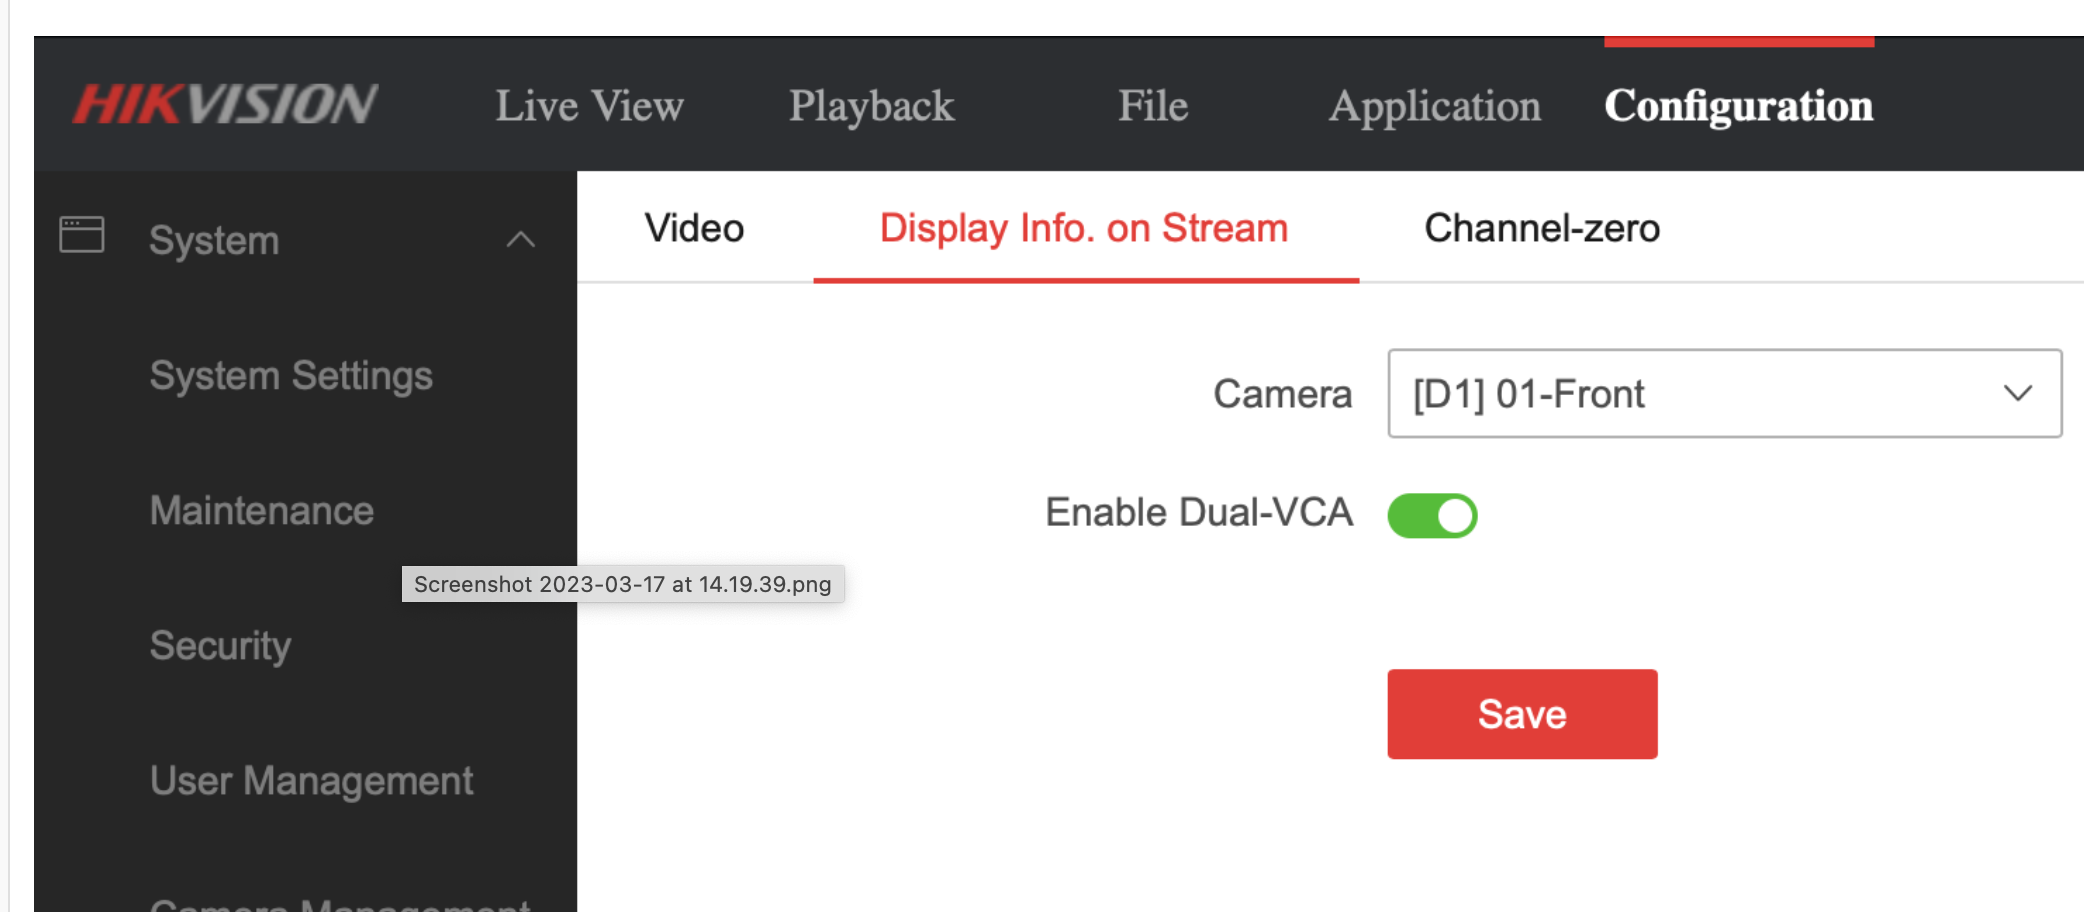The width and height of the screenshot is (2084, 912).
Task: Click the Hikvision logo
Action: coord(225,105)
